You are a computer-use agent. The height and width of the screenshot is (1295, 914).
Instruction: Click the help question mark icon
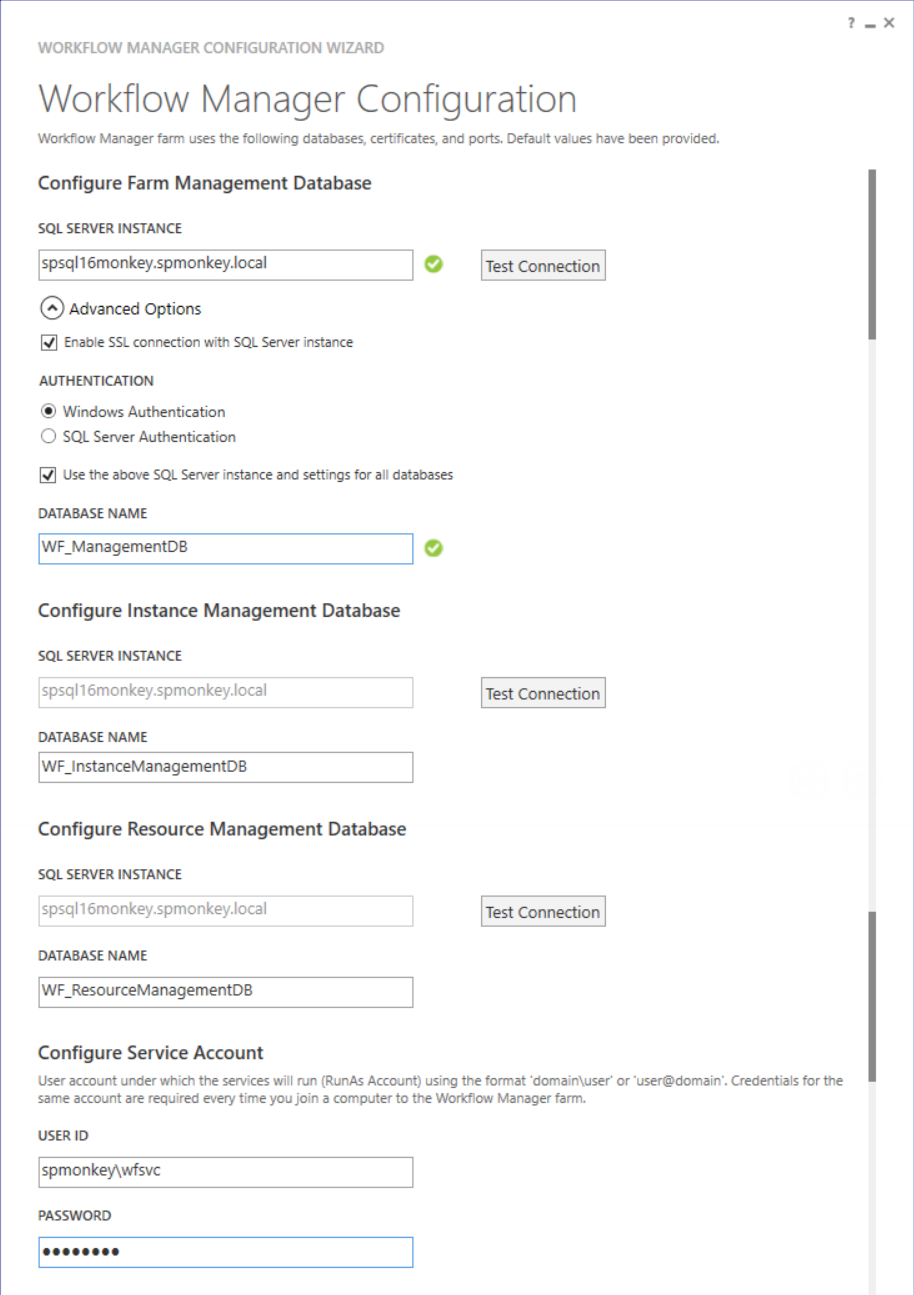coord(851,24)
